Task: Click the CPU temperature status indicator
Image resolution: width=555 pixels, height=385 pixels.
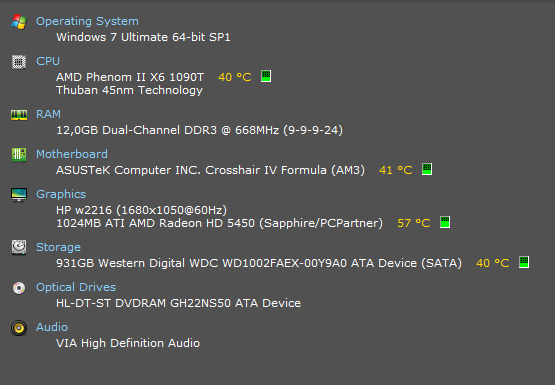Action: click(x=266, y=76)
